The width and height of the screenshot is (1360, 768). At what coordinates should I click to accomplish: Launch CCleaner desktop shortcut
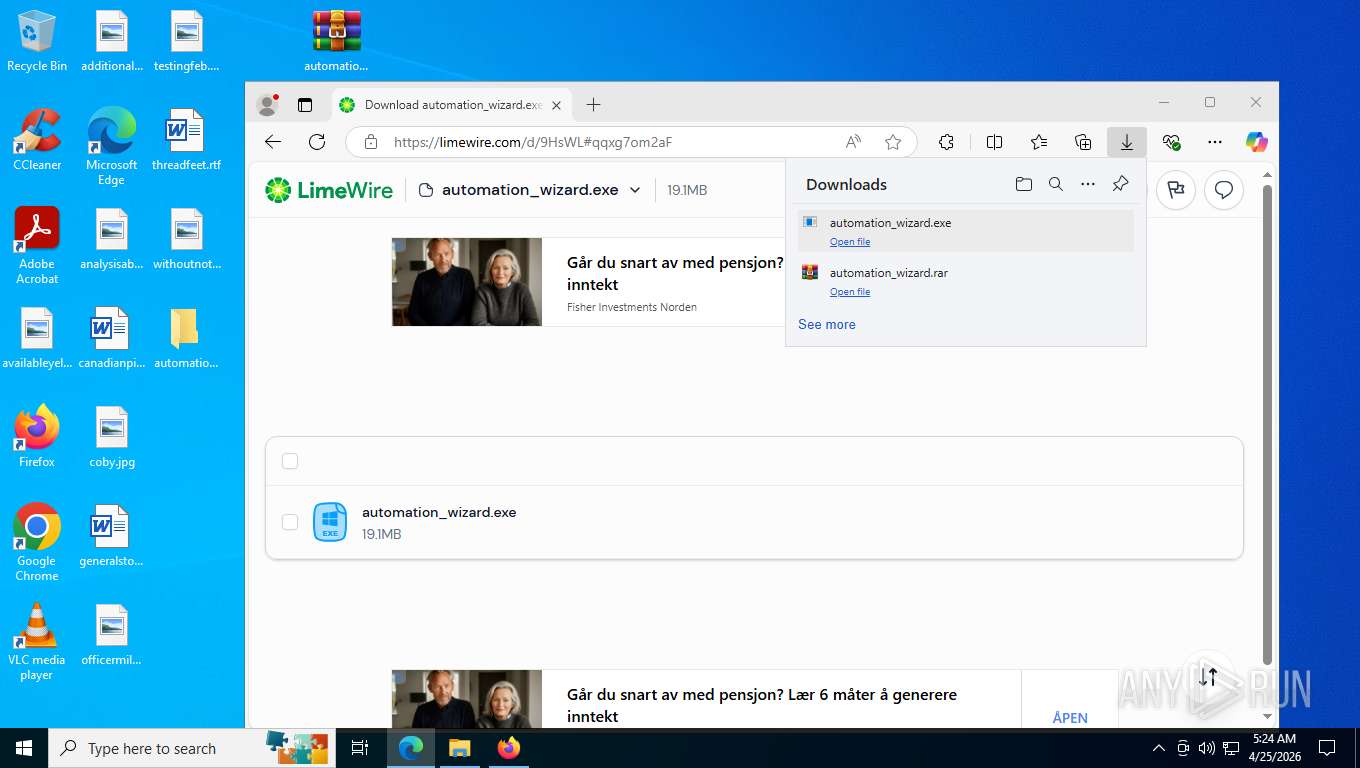[37, 139]
